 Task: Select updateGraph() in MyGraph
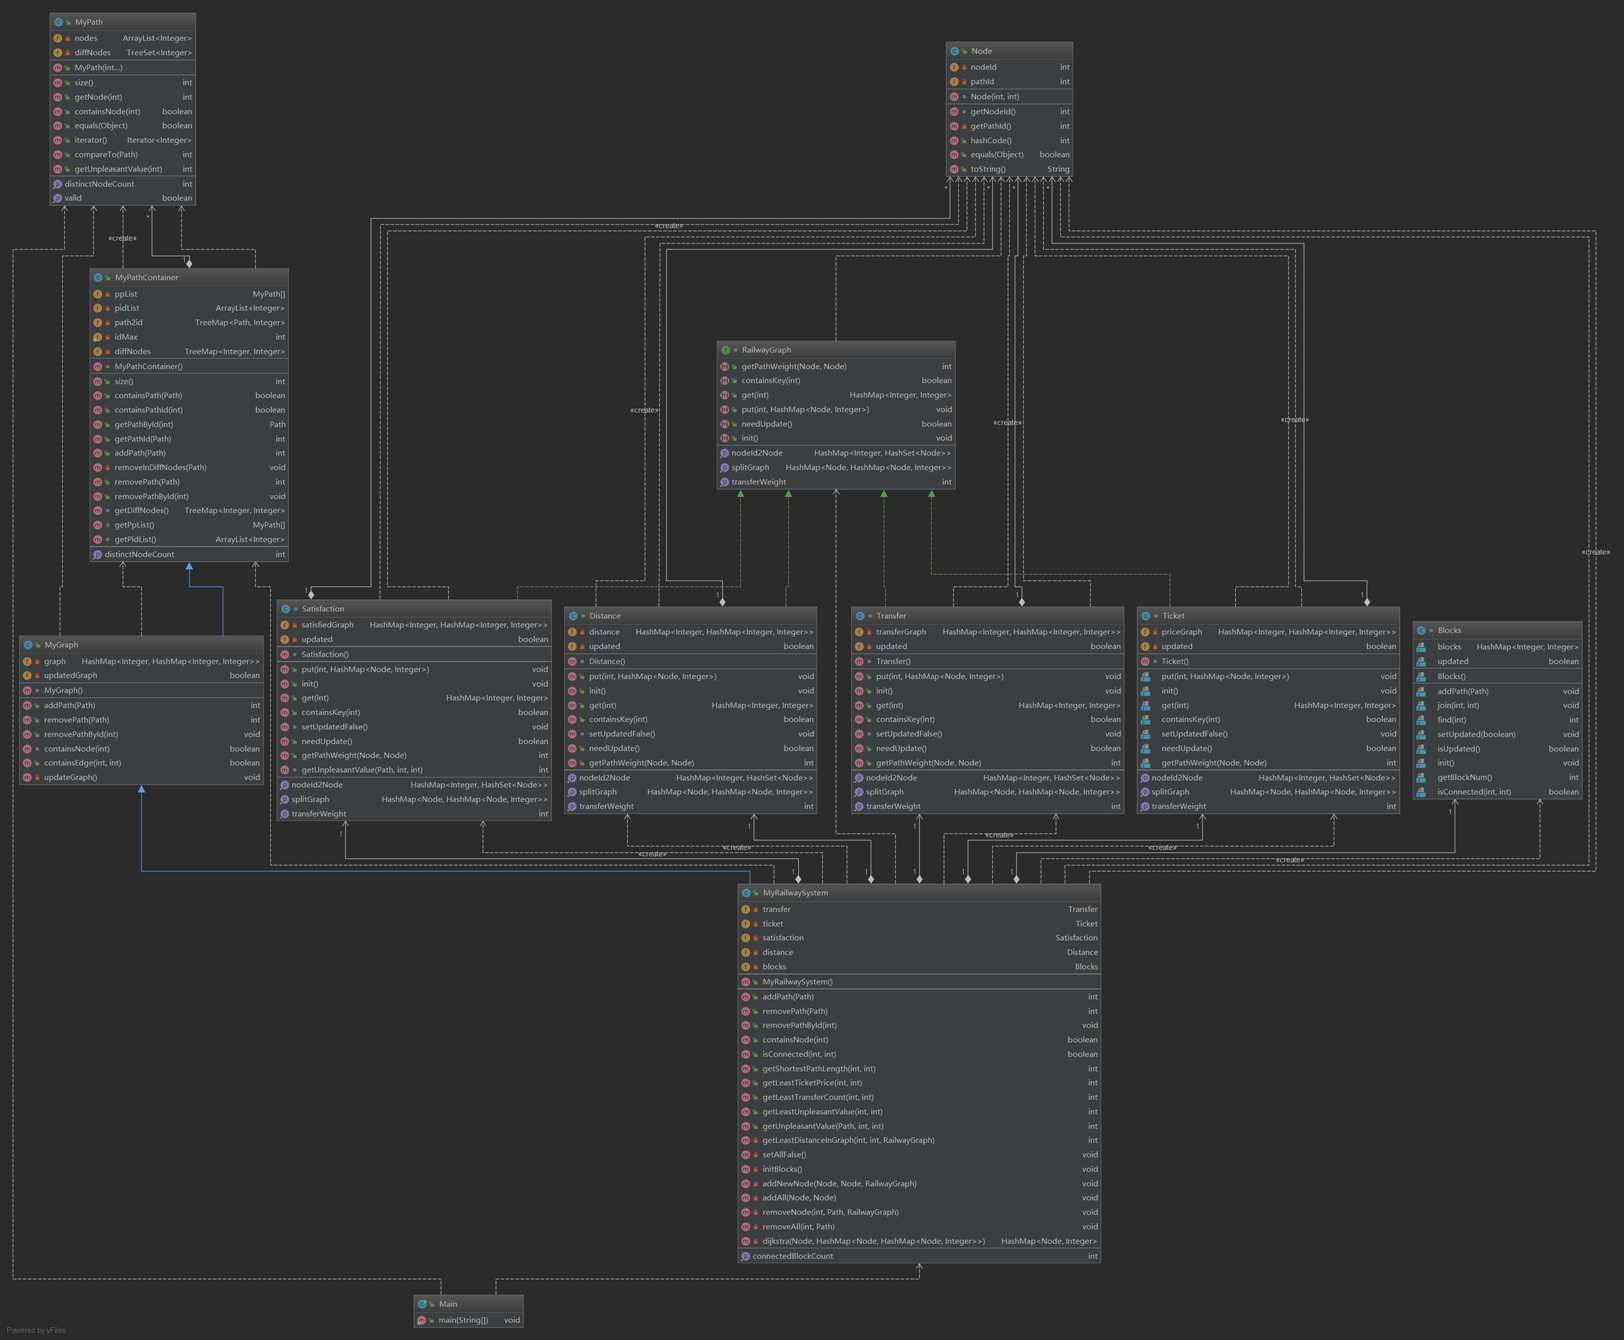(71, 778)
